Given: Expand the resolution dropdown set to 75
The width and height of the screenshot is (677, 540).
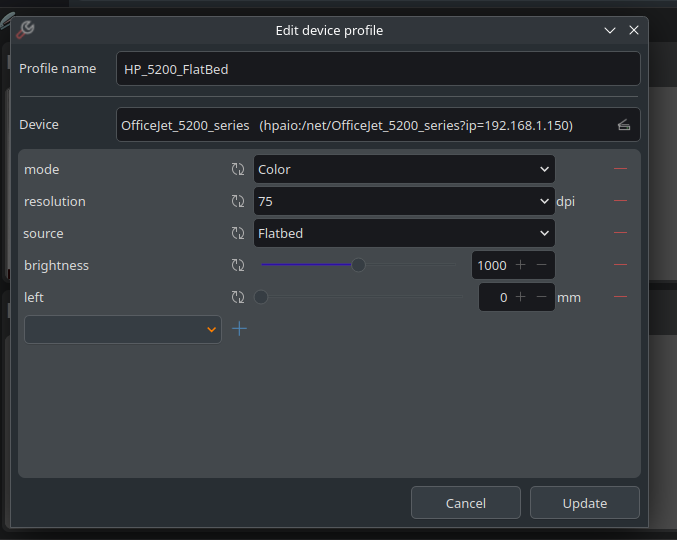Looking at the screenshot, I should (x=403, y=201).
